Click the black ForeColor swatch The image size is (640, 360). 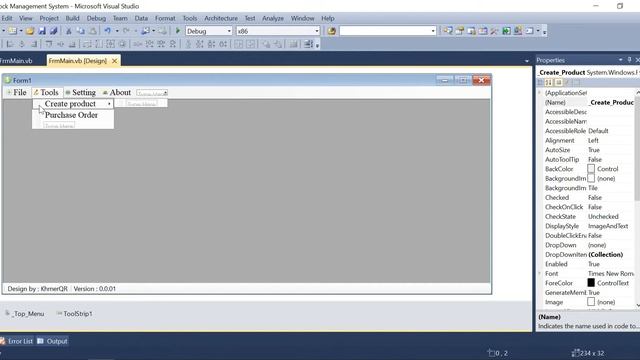591,282
